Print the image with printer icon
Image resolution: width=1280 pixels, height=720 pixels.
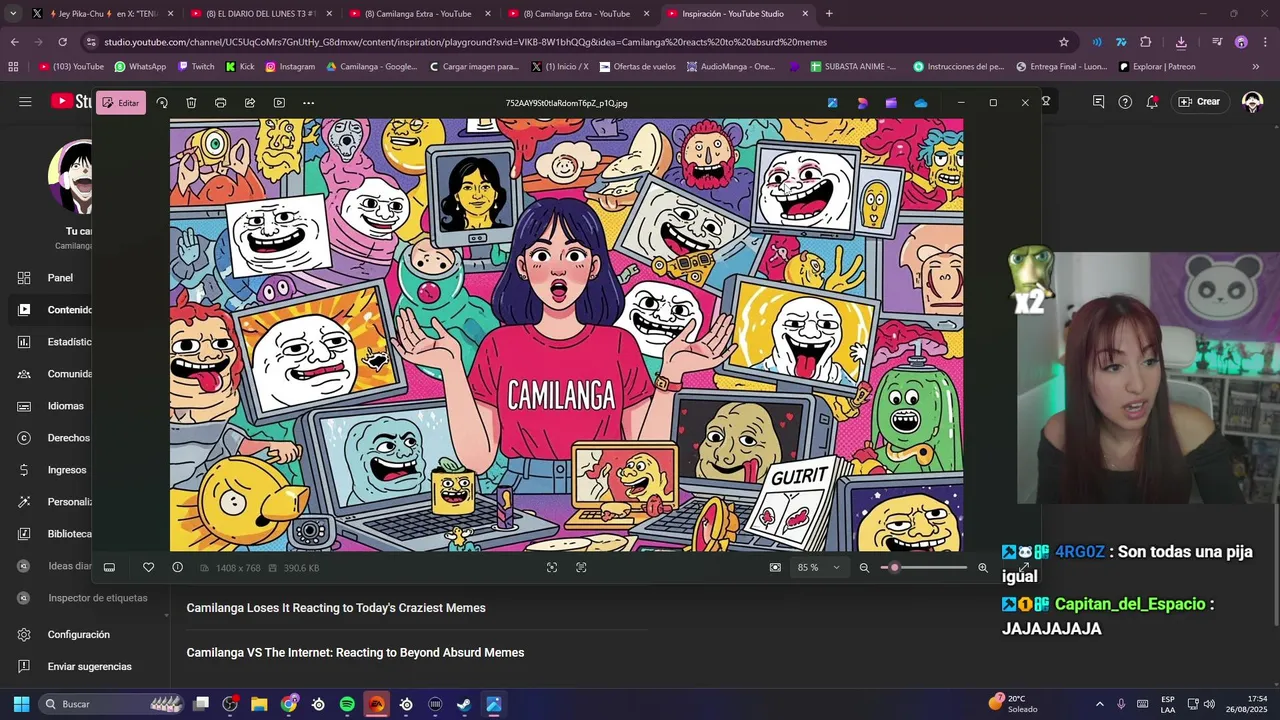[x=220, y=103]
